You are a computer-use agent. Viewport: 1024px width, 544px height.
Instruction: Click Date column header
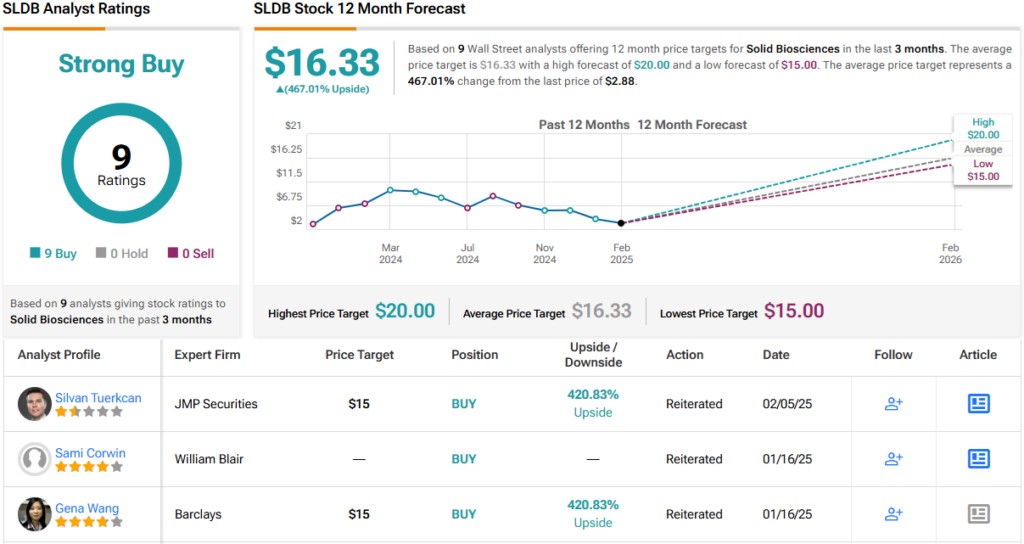pyautogui.click(x=775, y=354)
